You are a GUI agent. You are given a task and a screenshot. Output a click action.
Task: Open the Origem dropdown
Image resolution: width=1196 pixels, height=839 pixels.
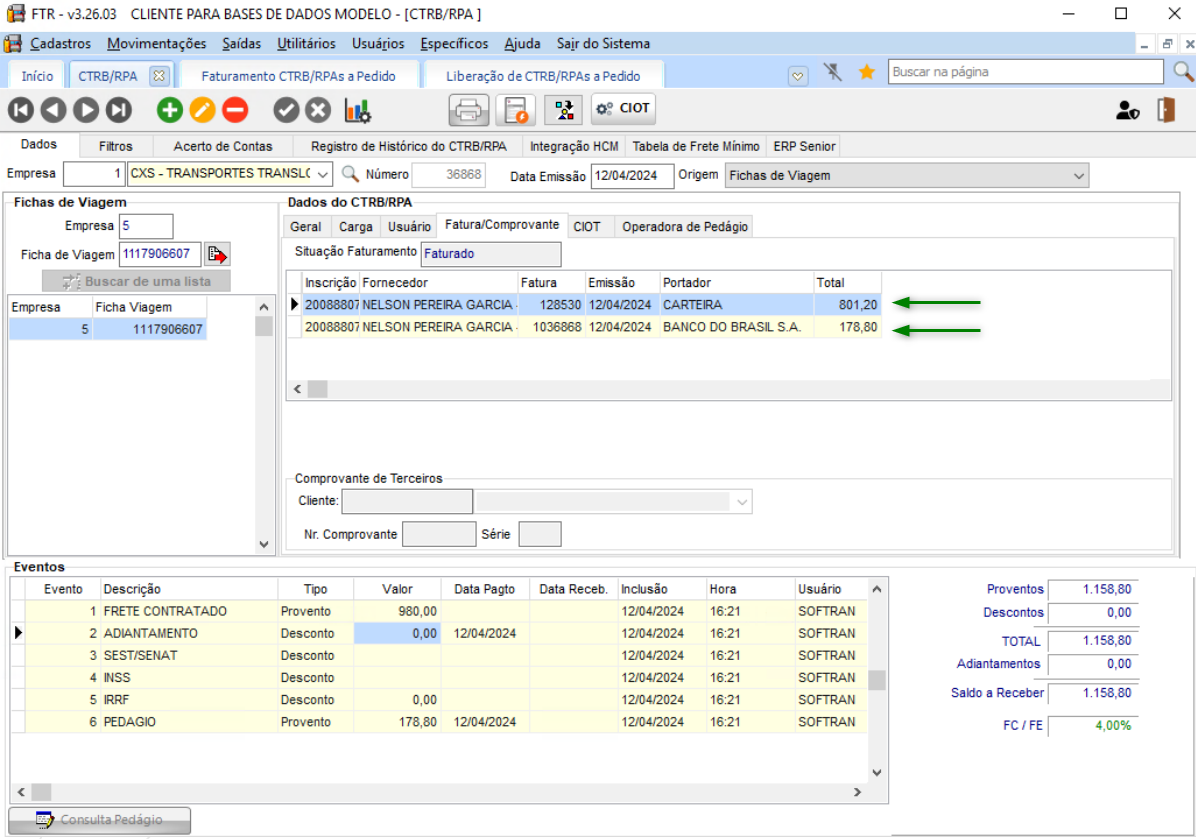coord(1078,175)
